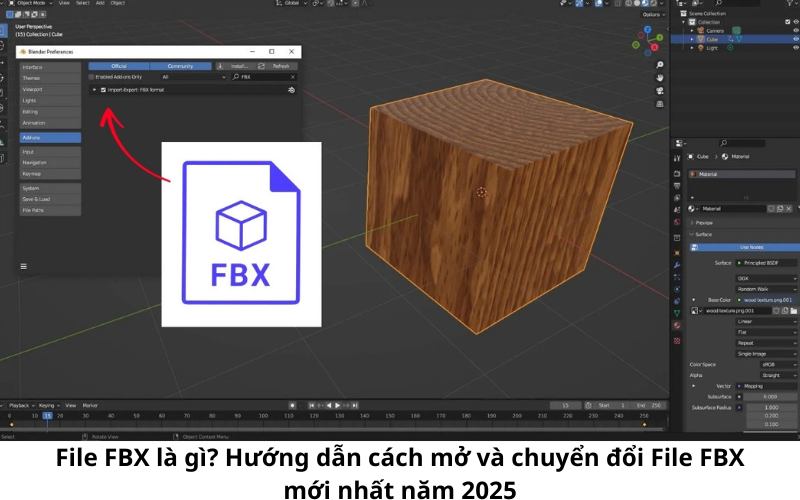Open the Playback menu in timeline
This screenshot has height=500, width=800.
point(20,406)
